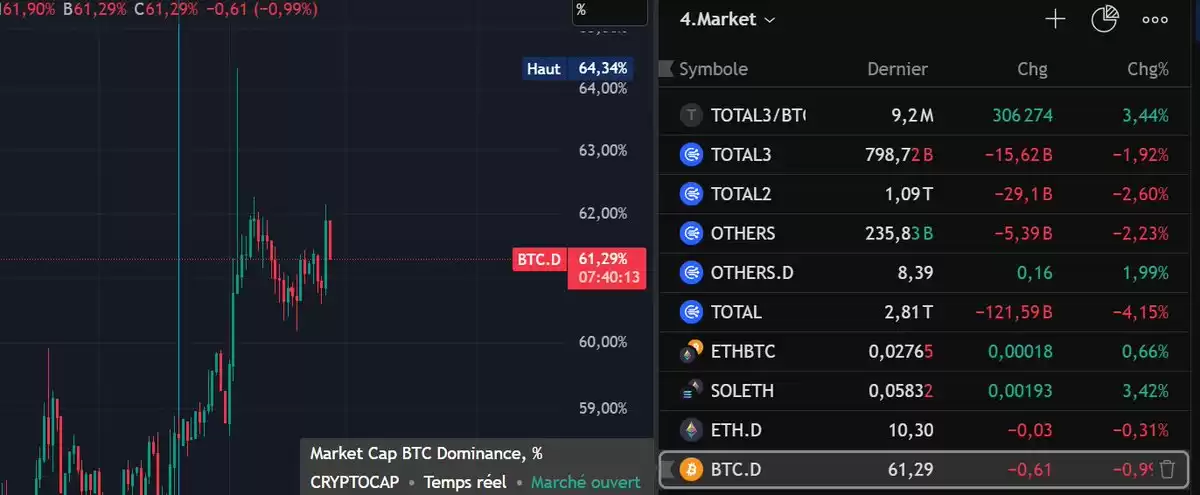Click the TOTAL3/BTC symbol icon
The height and width of the screenshot is (495, 1200).
(691, 115)
